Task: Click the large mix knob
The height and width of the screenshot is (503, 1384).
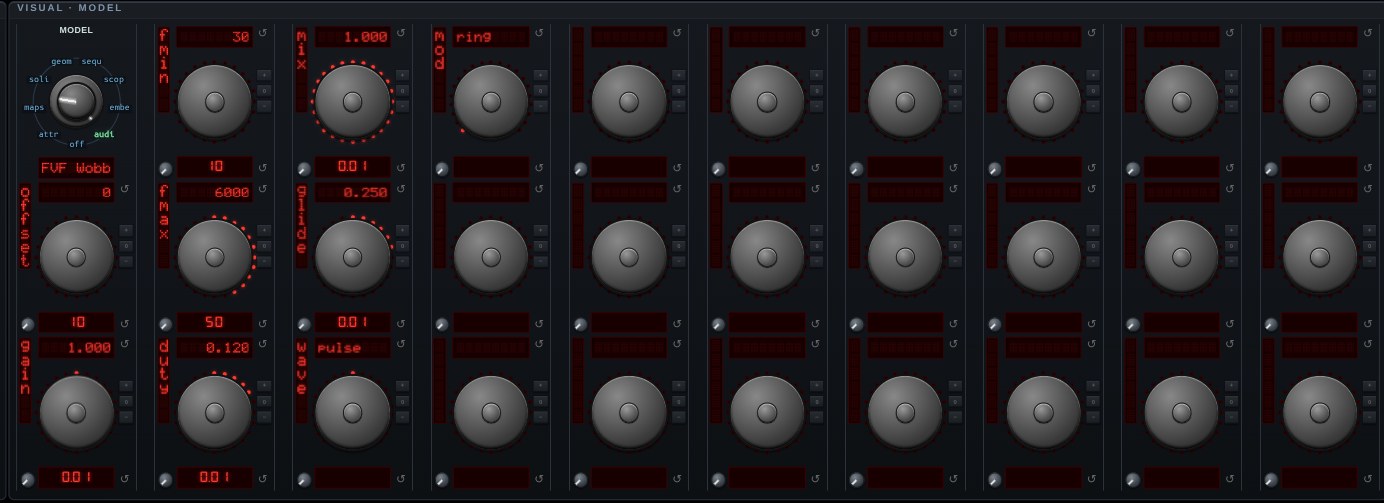Action: coord(352,101)
